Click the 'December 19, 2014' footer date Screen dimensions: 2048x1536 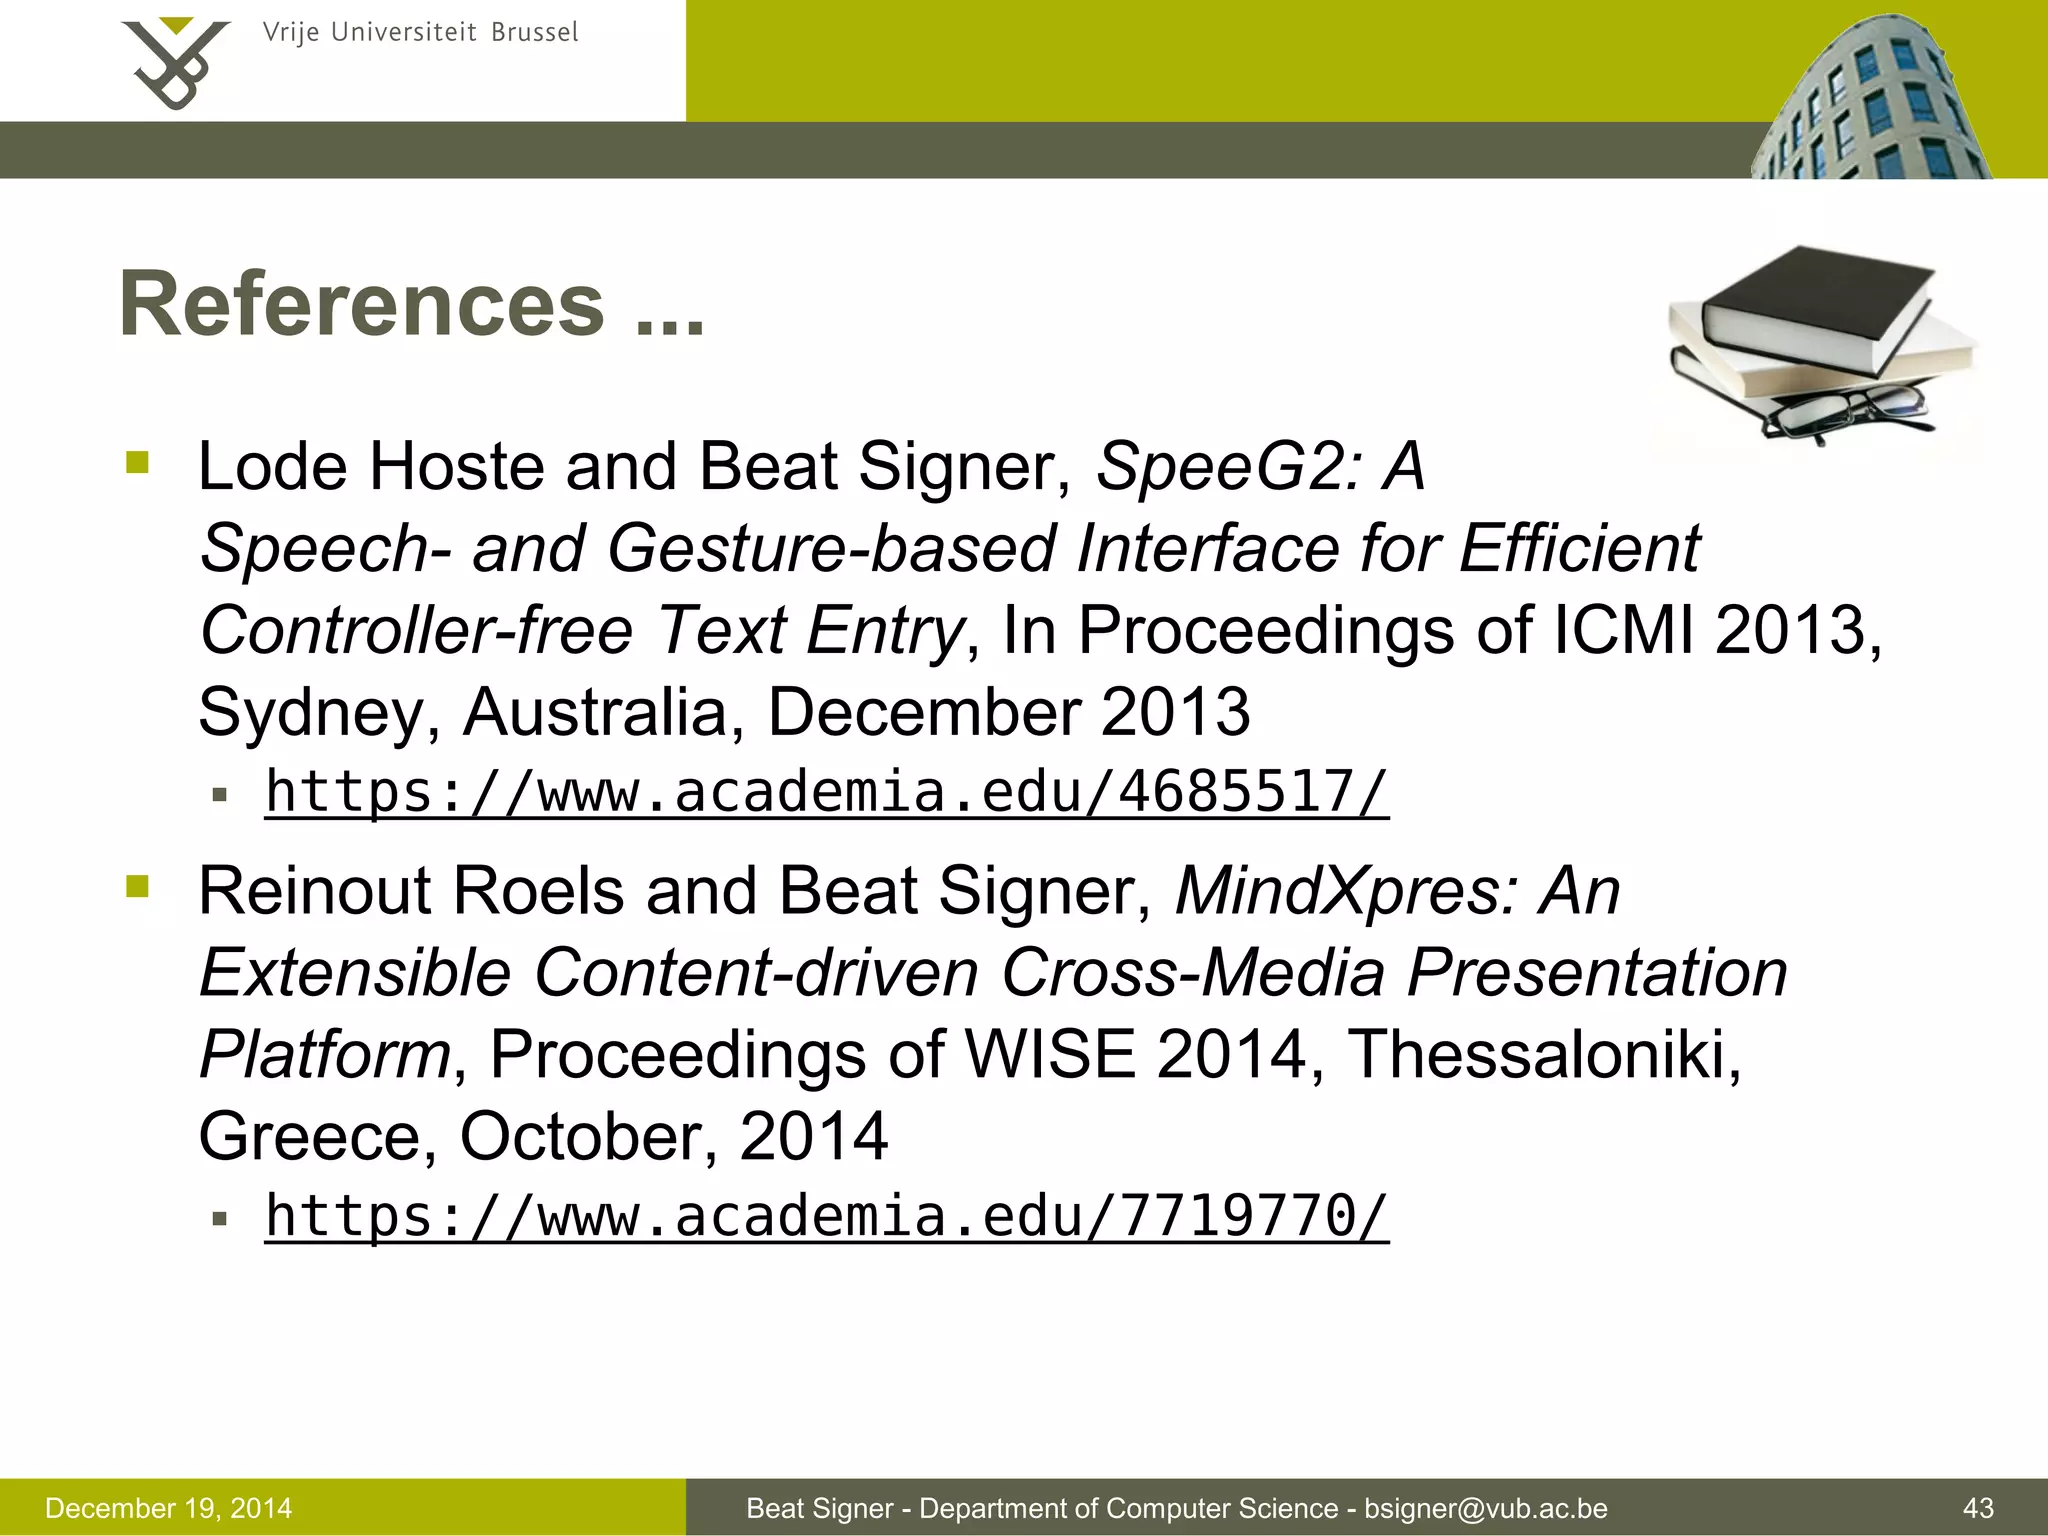tap(169, 1508)
